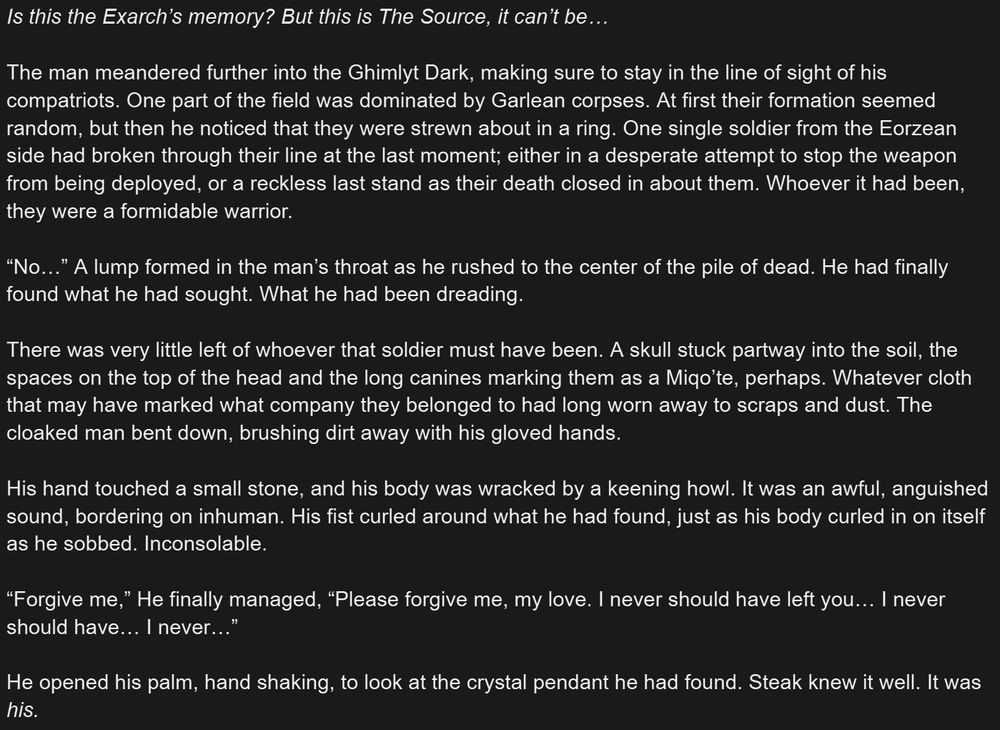Click the sentence "What he had been dreading."
The width and height of the screenshot is (1000, 730).
[x=392, y=294]
